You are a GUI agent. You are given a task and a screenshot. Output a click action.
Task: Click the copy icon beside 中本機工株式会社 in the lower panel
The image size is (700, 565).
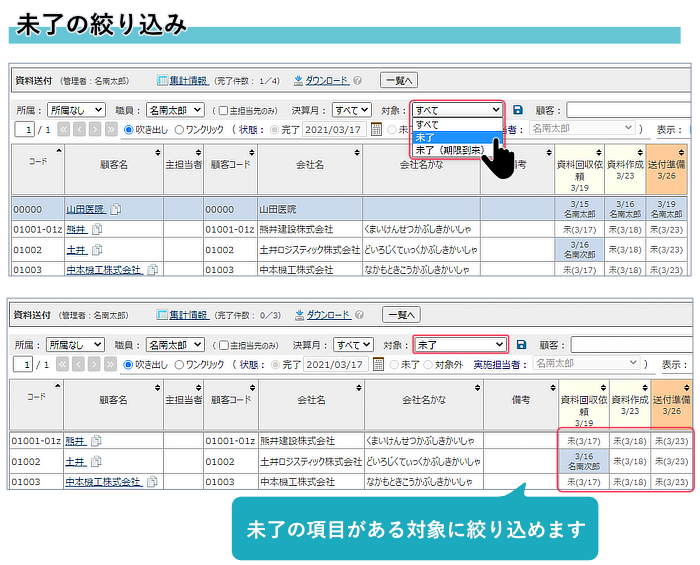[x=151, y=481]
